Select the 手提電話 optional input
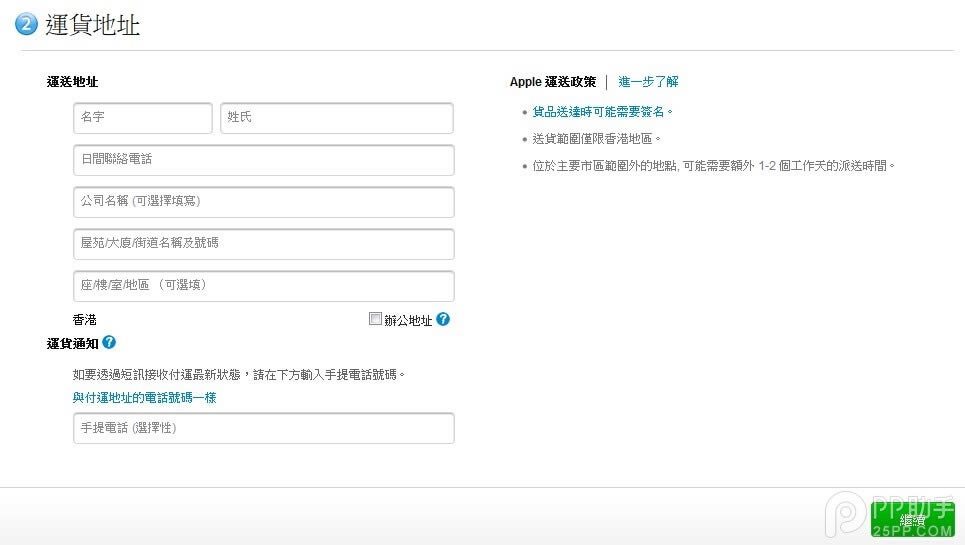Screen dimensions: 965x545 pyautogui.click(x=264, y=428)
